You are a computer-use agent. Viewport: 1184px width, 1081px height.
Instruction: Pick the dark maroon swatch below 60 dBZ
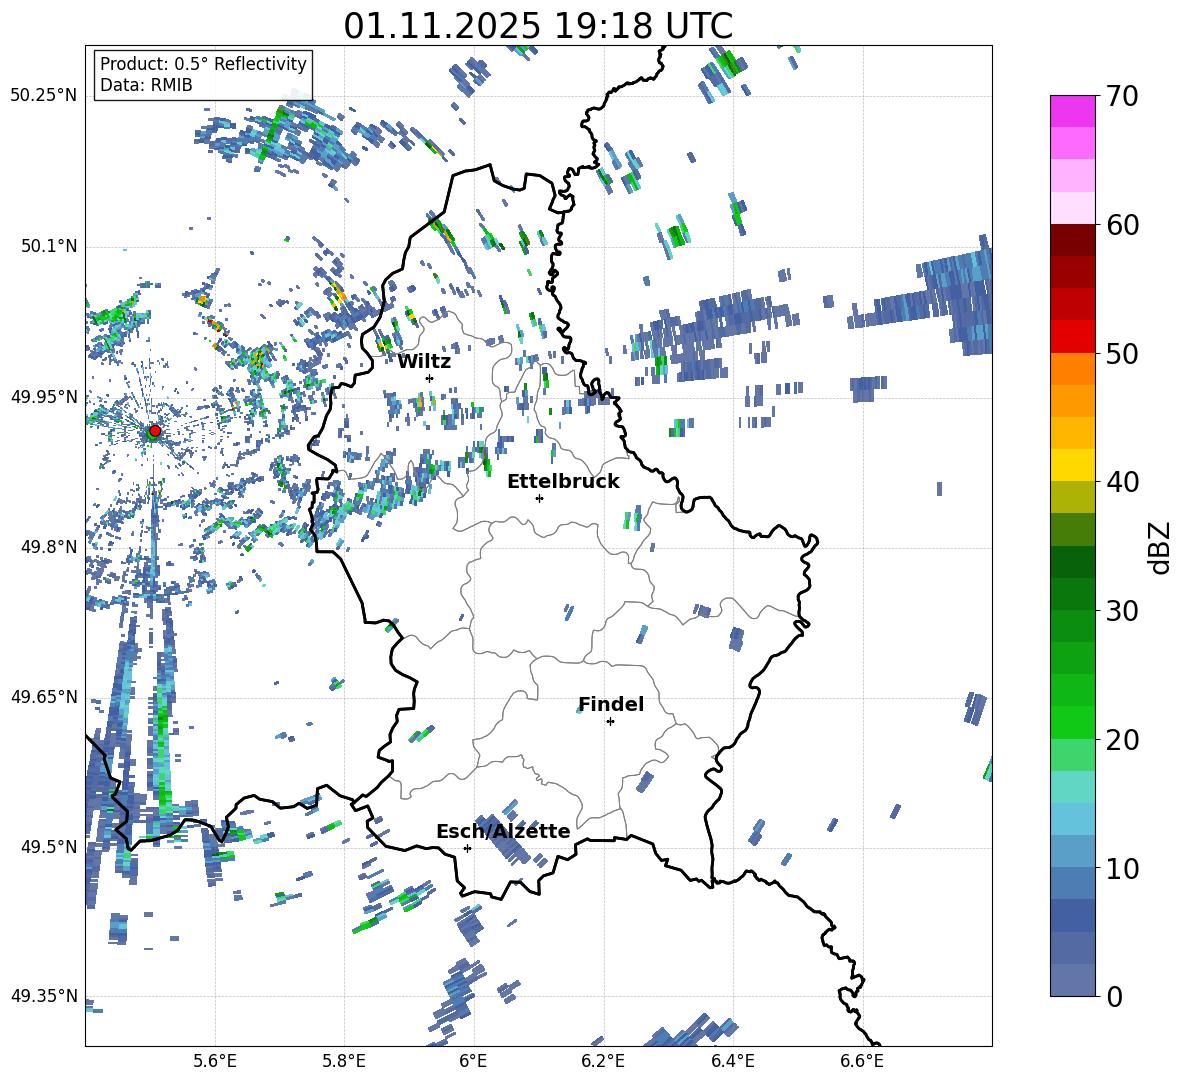[1072, 239]
